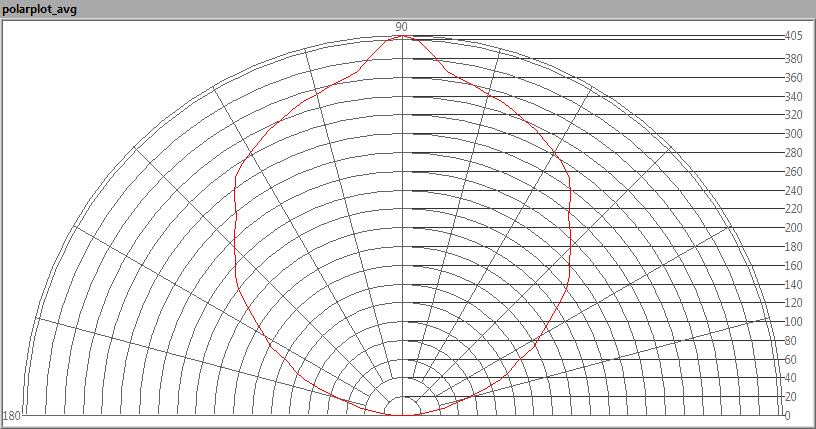Click the 320 radial scale label
Image resolution: width=816 pixels, height=429 pixels.
793,116
